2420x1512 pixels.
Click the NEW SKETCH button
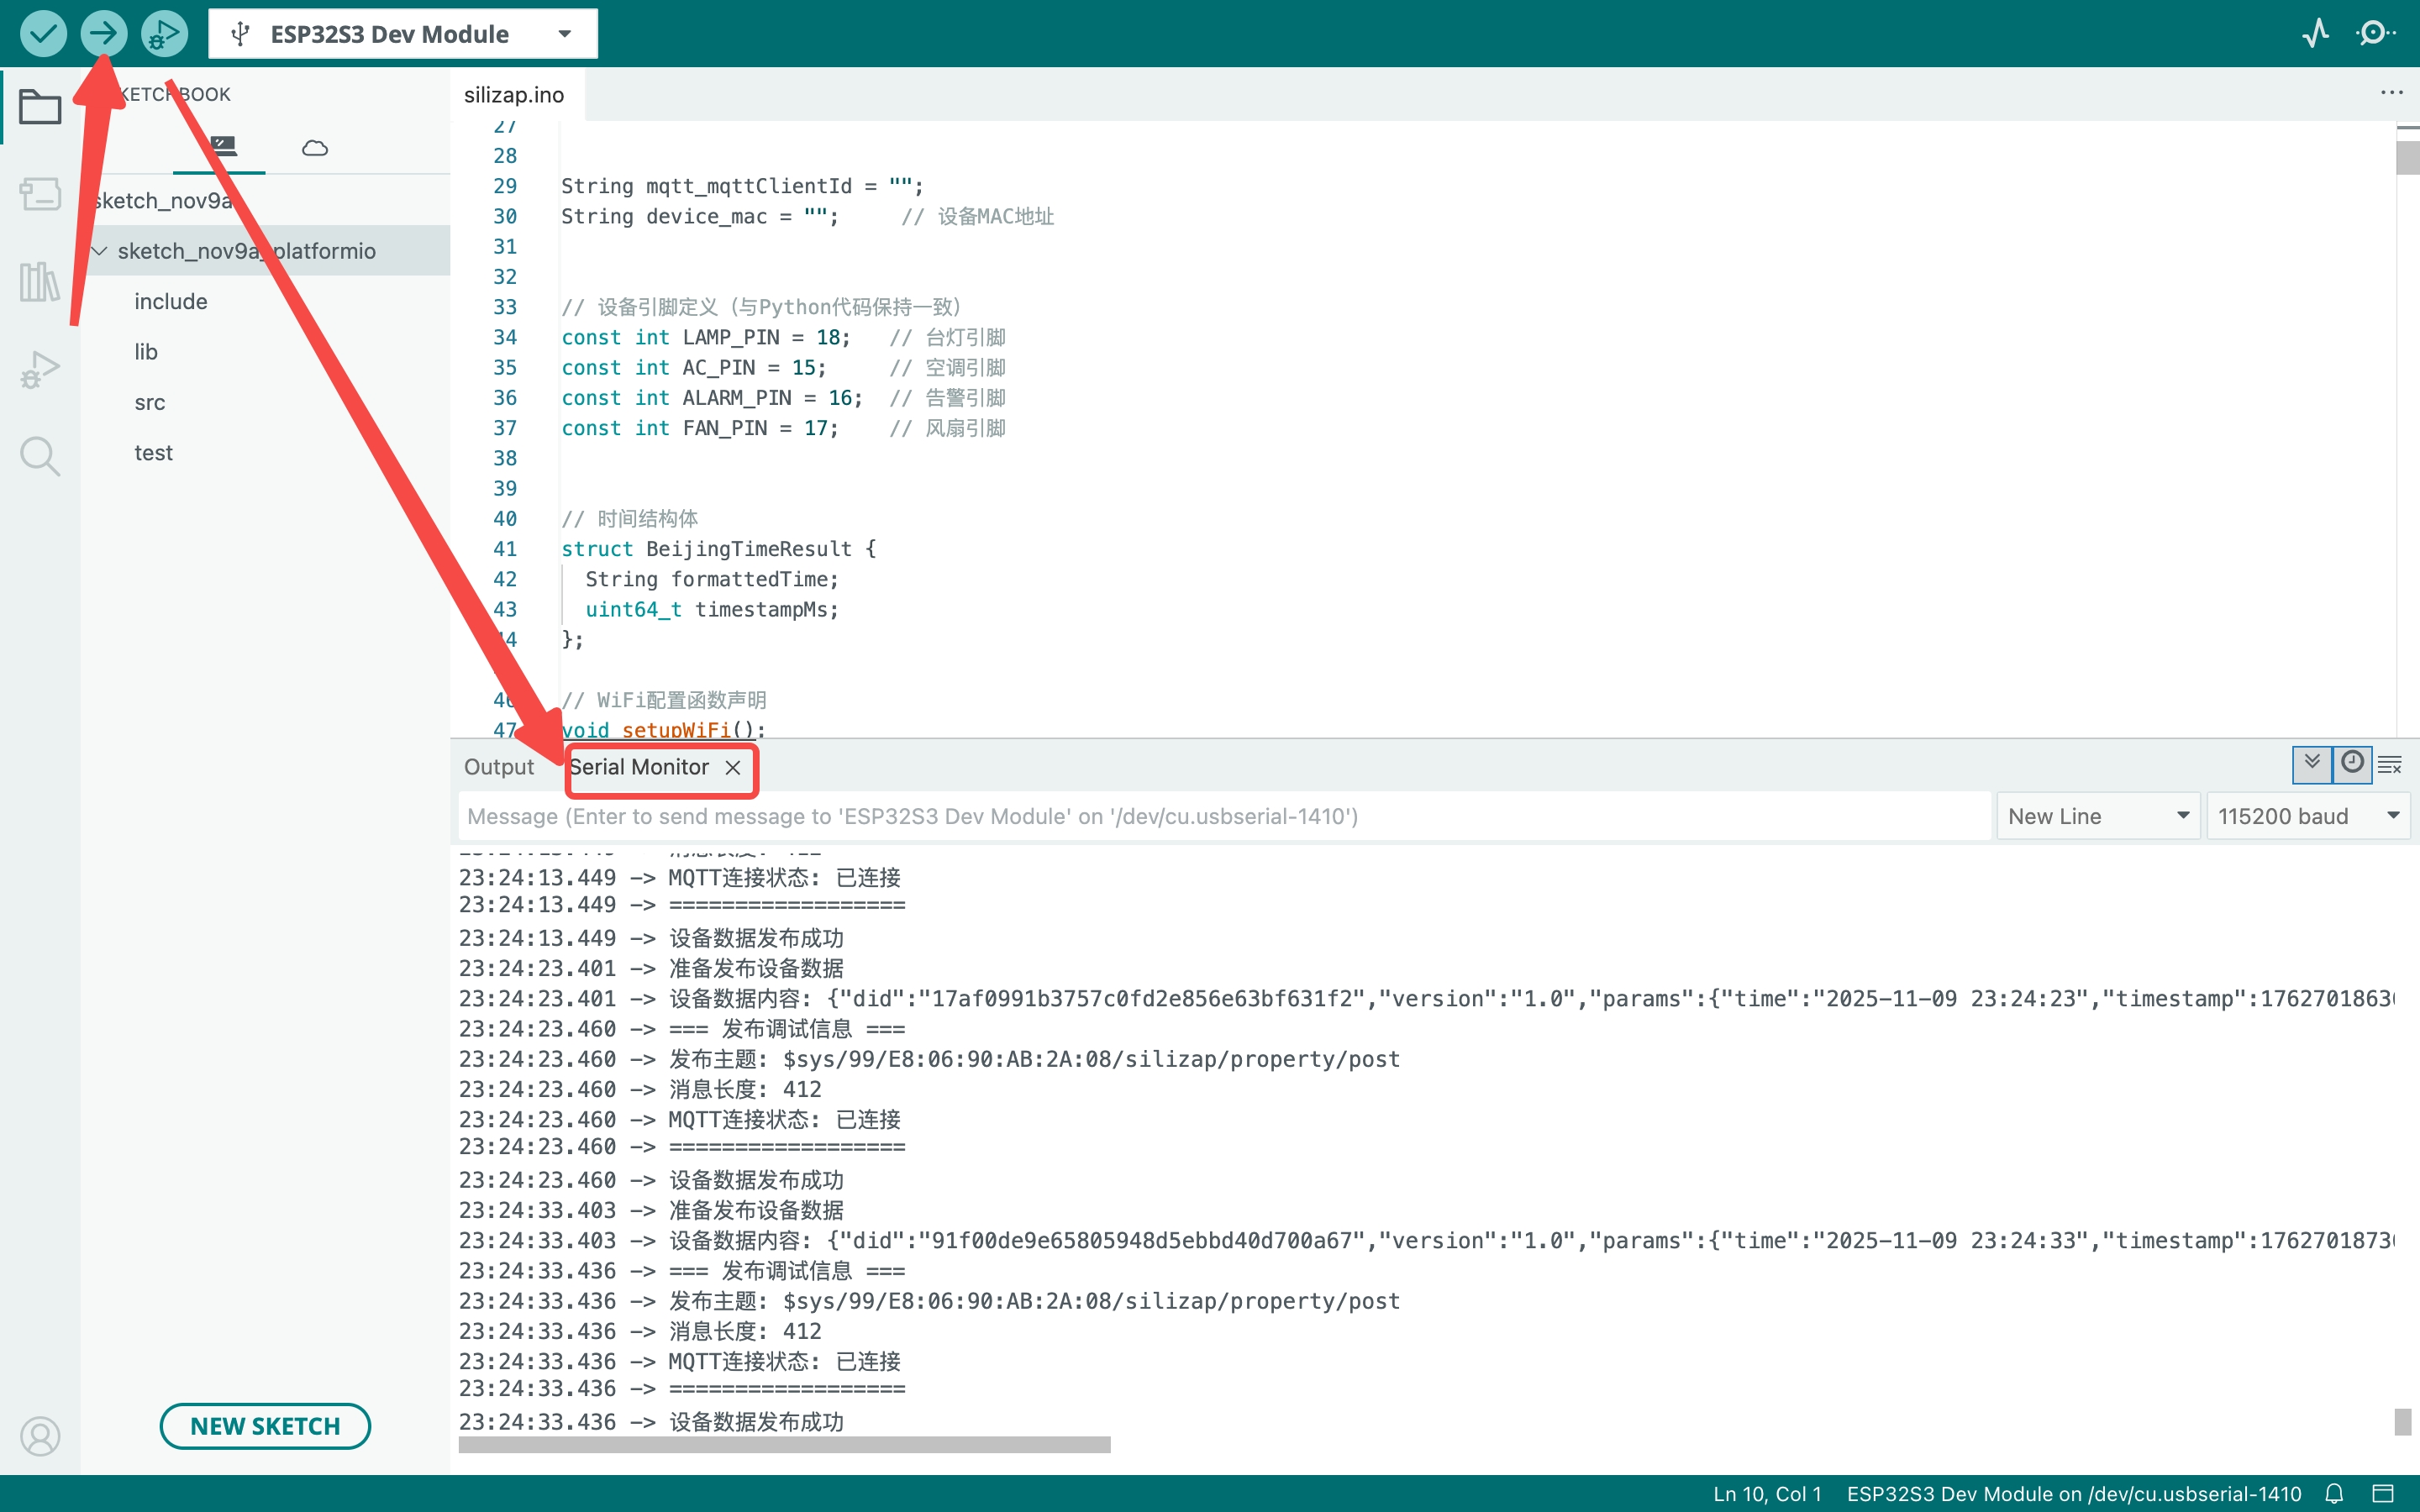click(264, 1426)
